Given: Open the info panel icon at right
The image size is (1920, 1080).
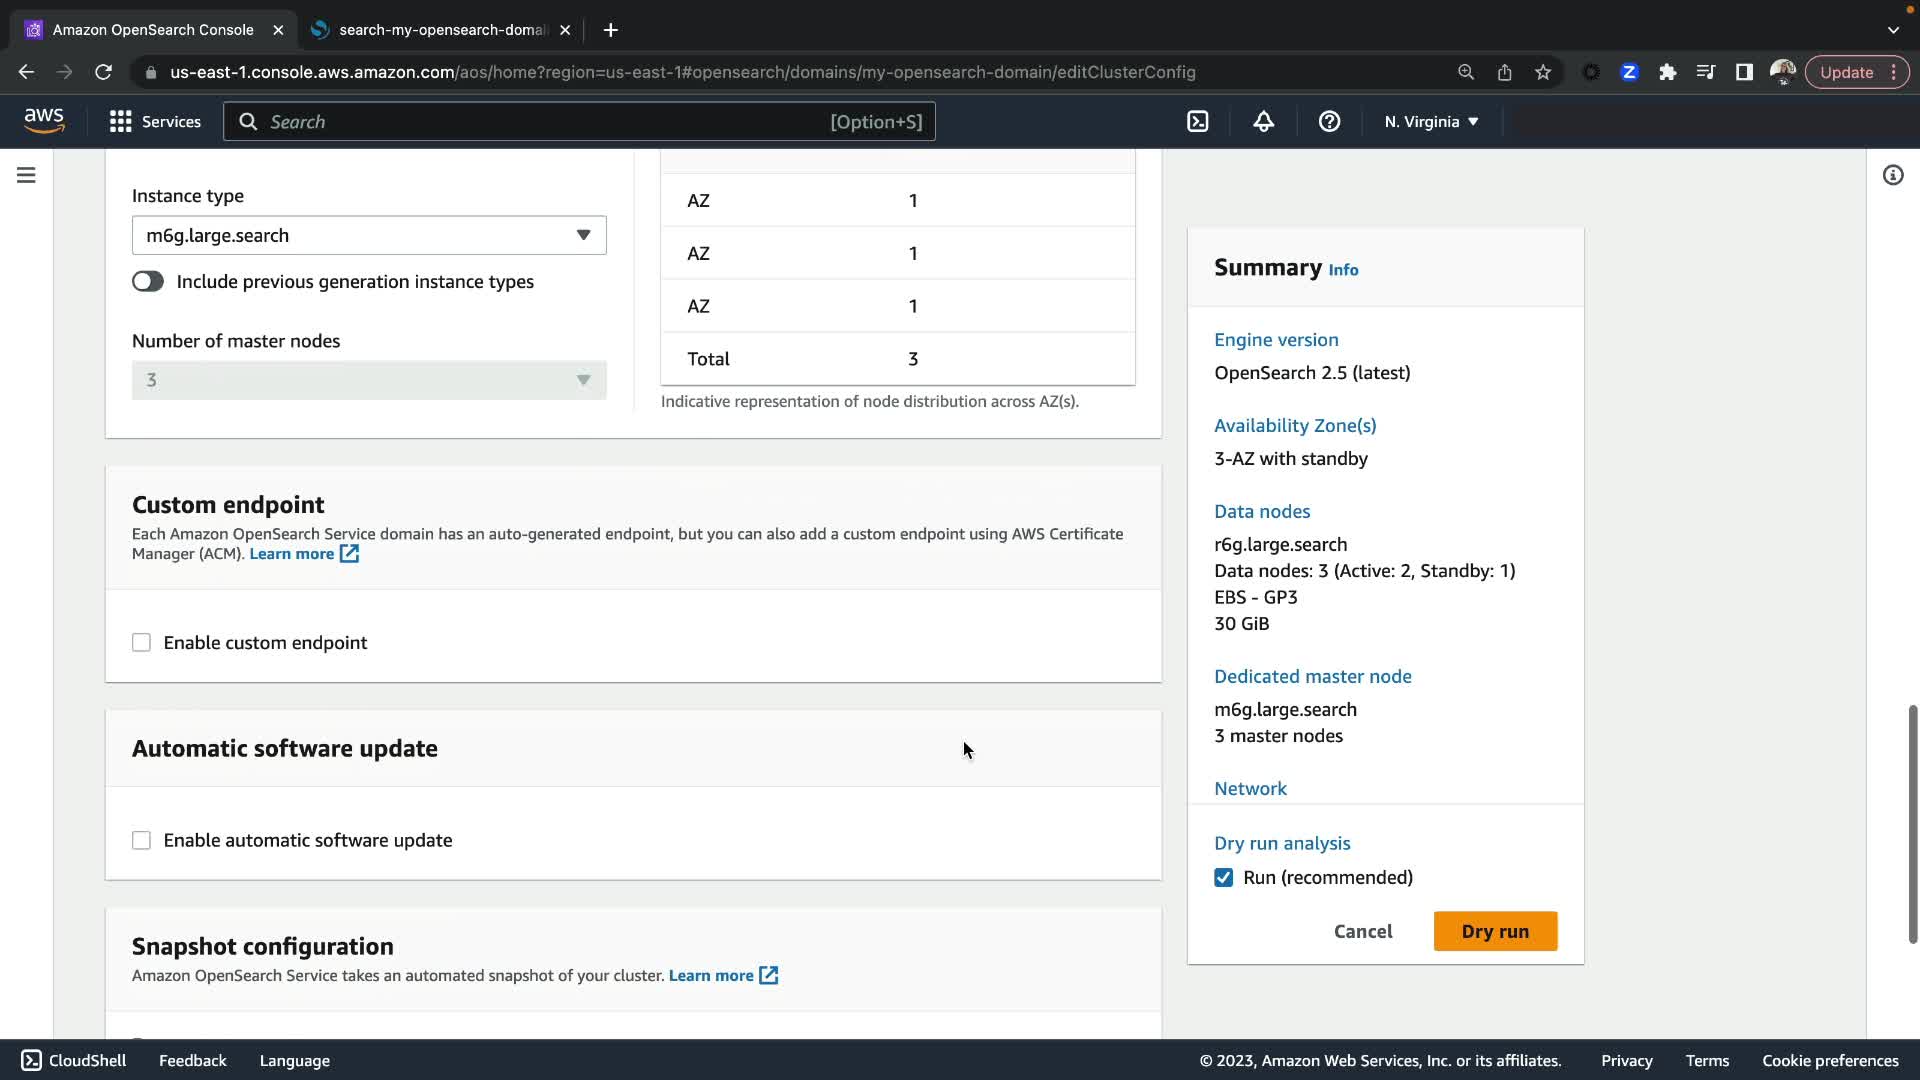Looking at the screenshot, I should point(1892,176).
